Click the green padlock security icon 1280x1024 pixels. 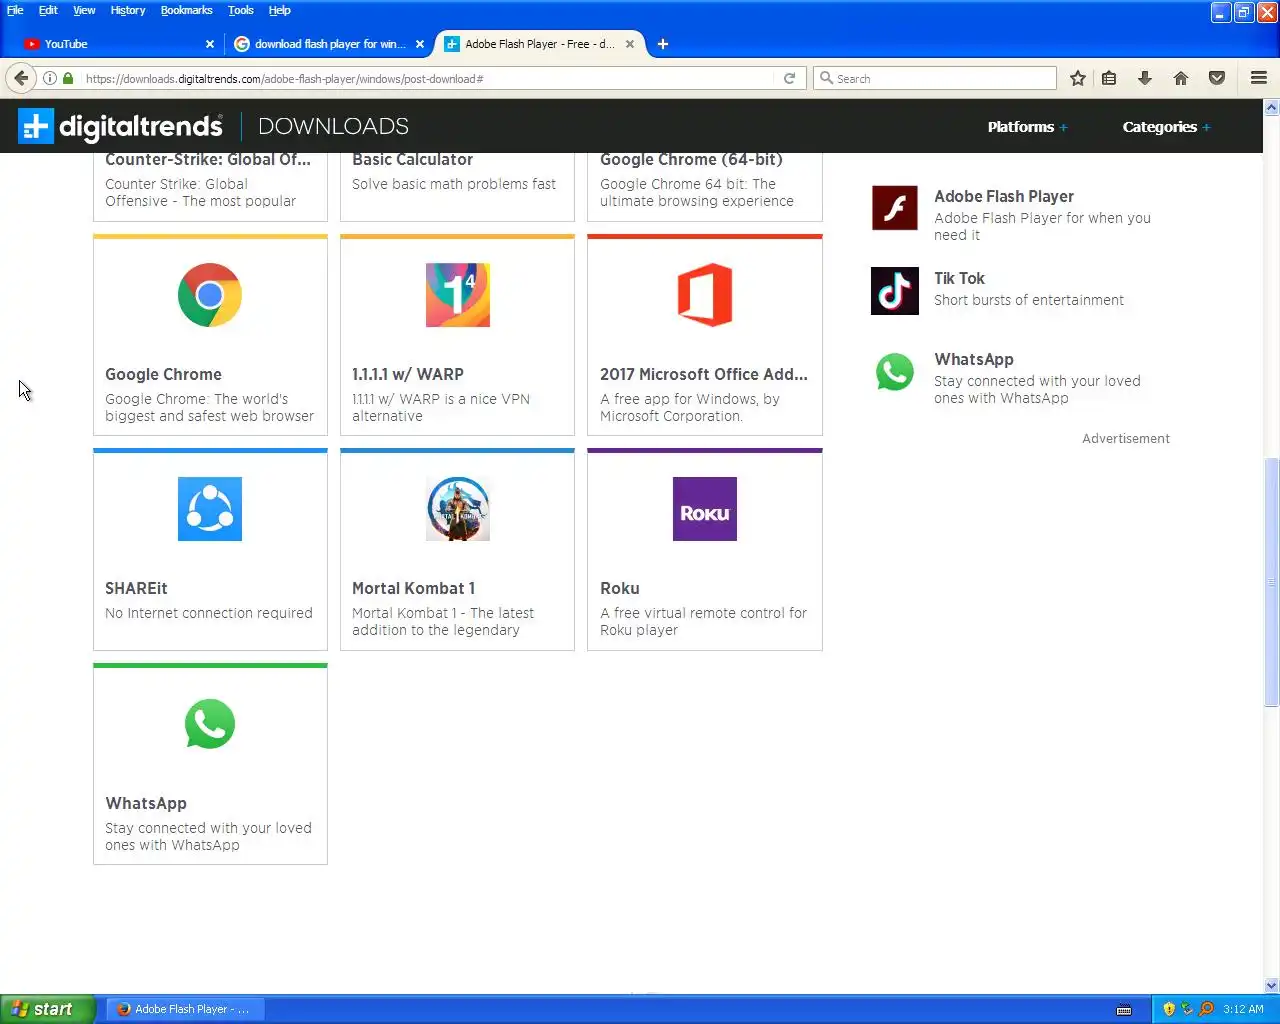coord(68,78)
